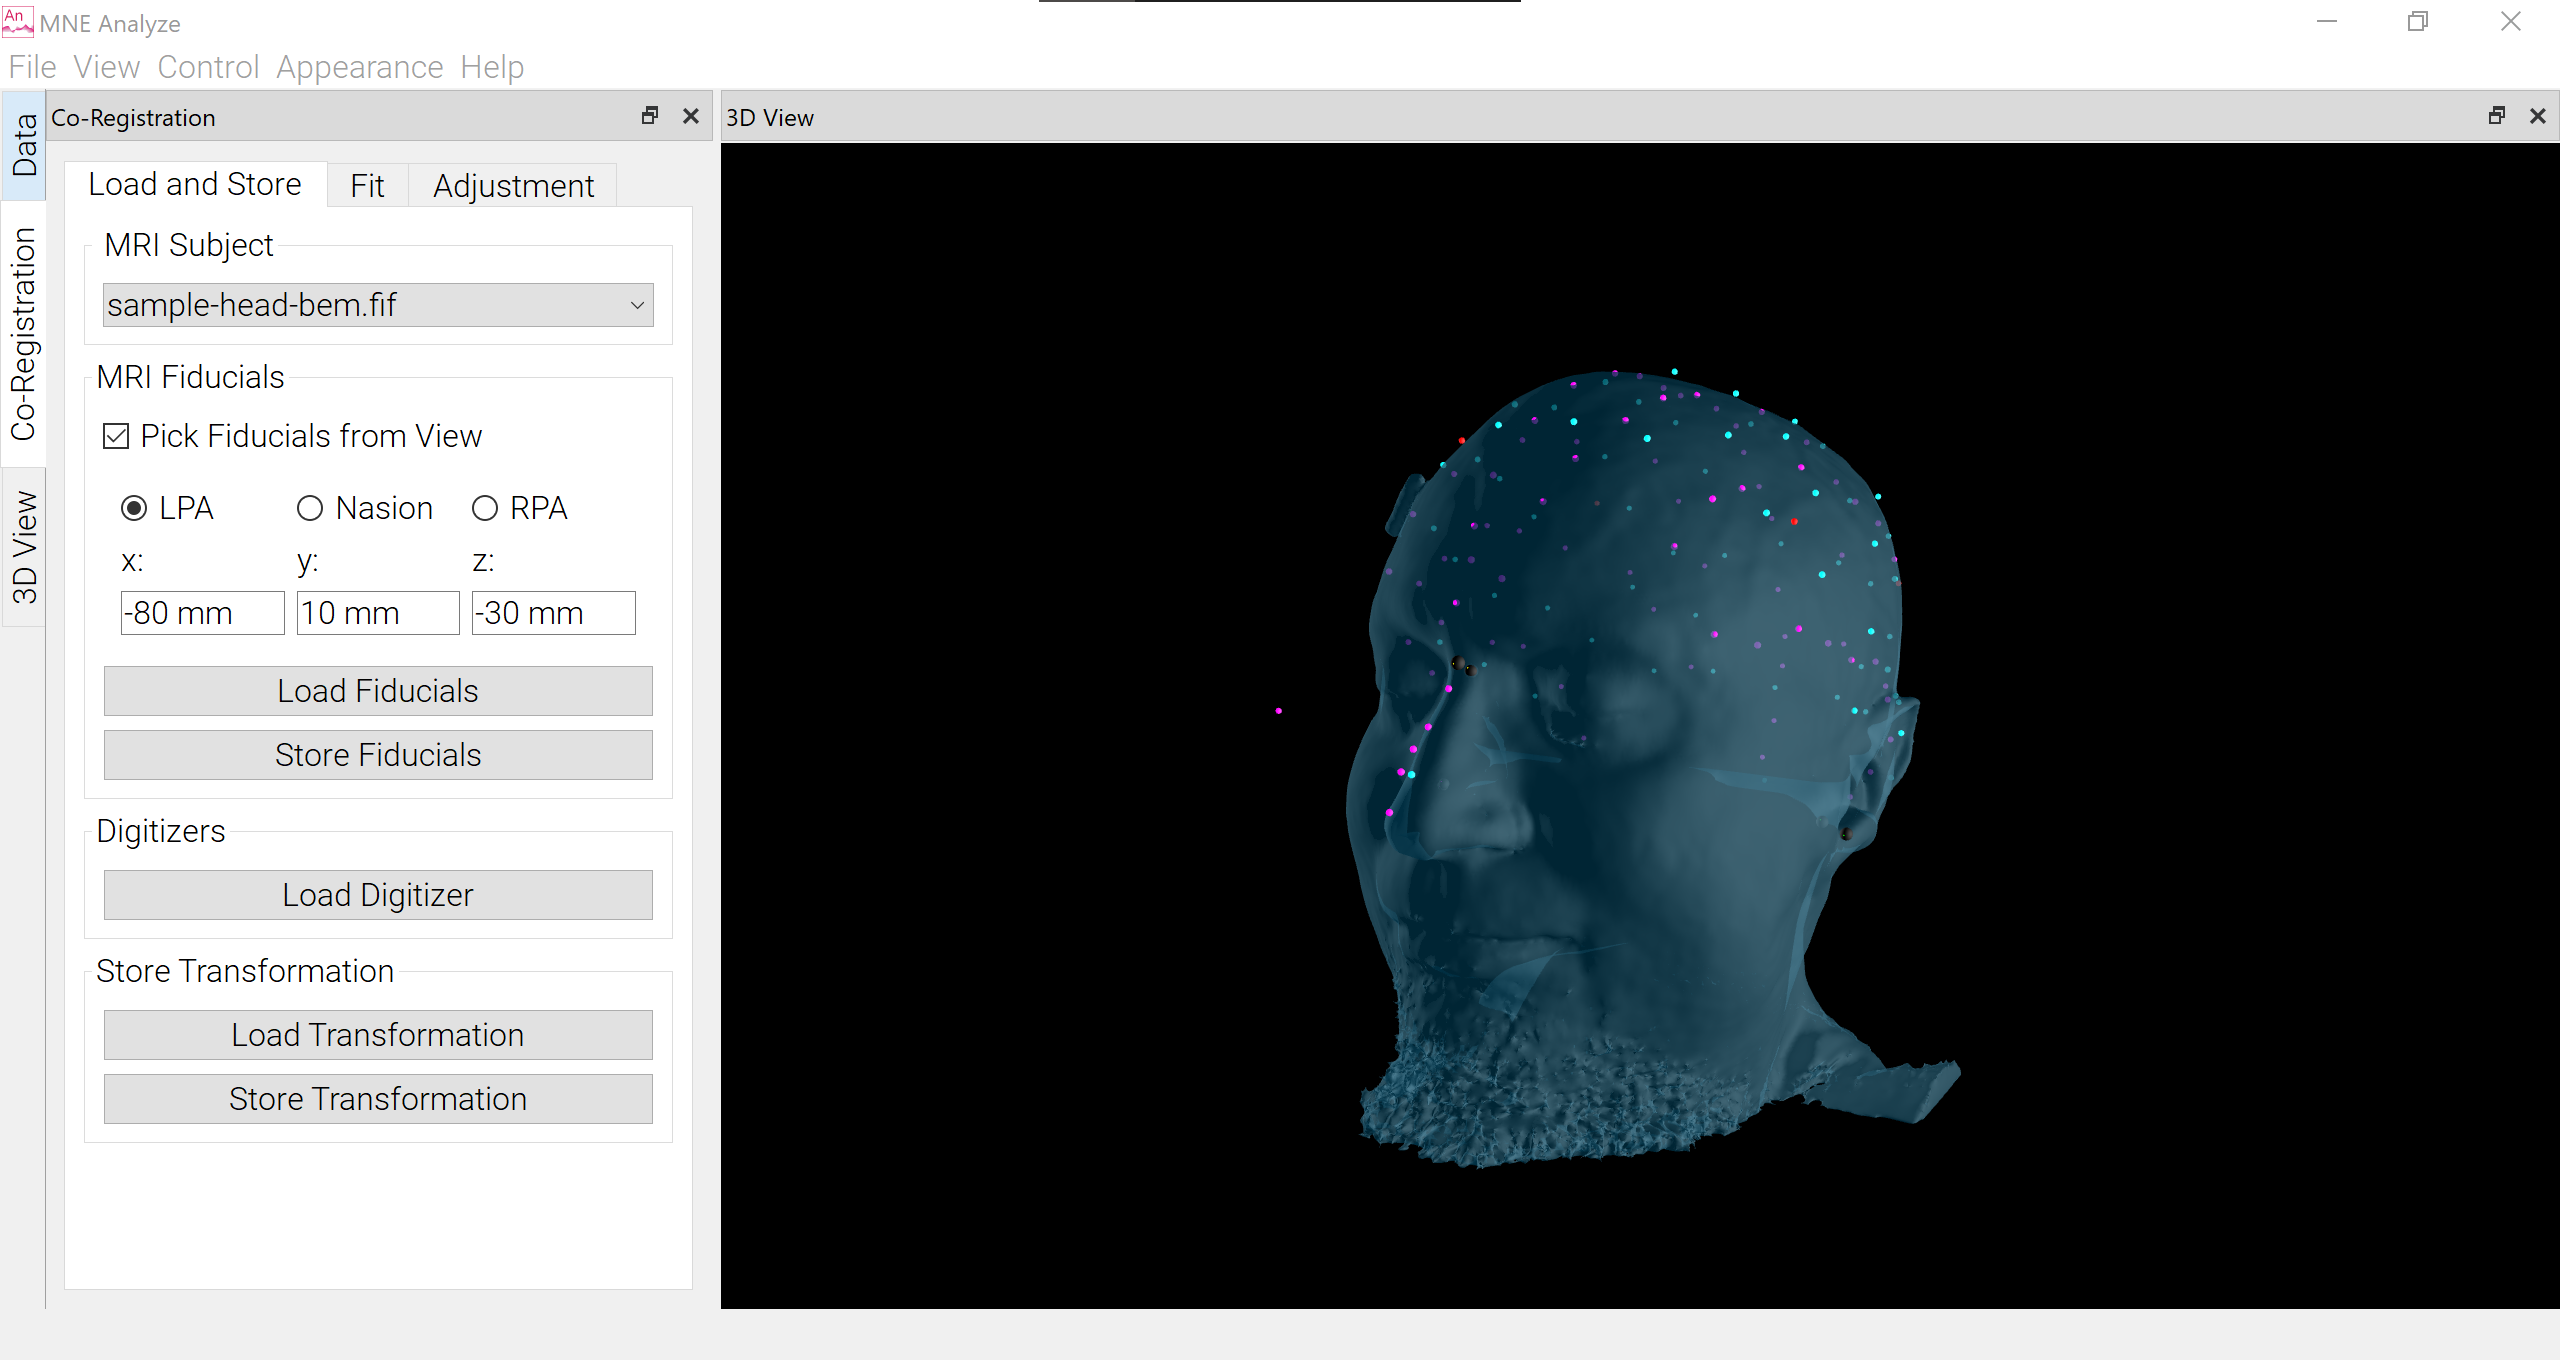
Task: Open the Data side tab
Action: 24,145
